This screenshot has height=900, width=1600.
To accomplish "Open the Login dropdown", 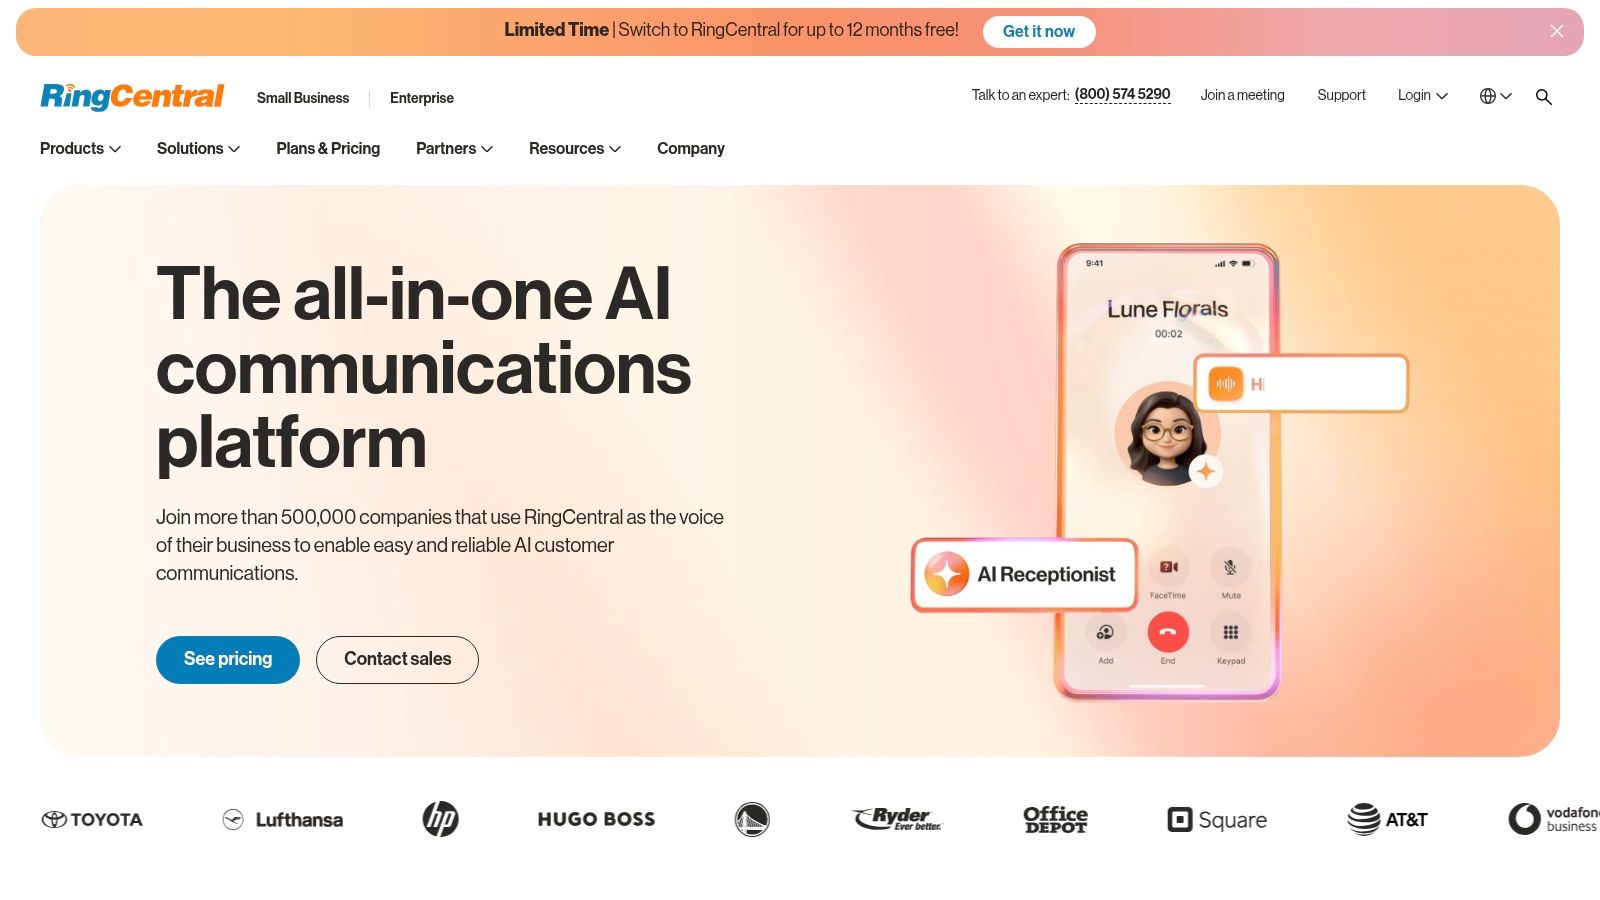I will (x=1422, y=95).
